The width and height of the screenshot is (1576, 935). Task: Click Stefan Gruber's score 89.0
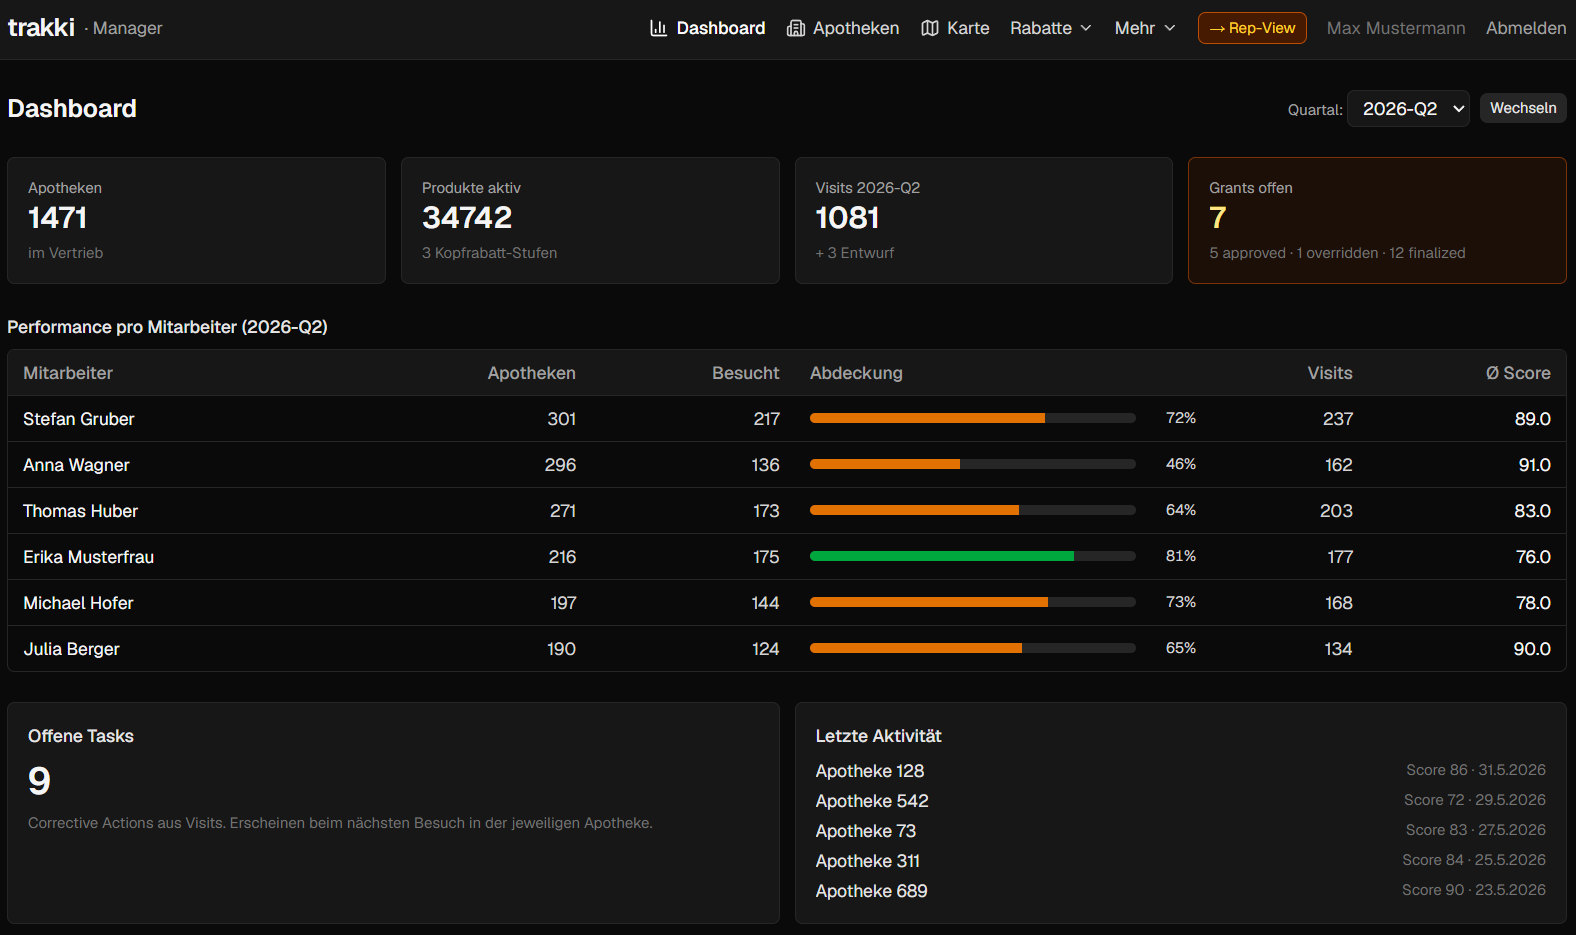click(x=1532, y=419)
